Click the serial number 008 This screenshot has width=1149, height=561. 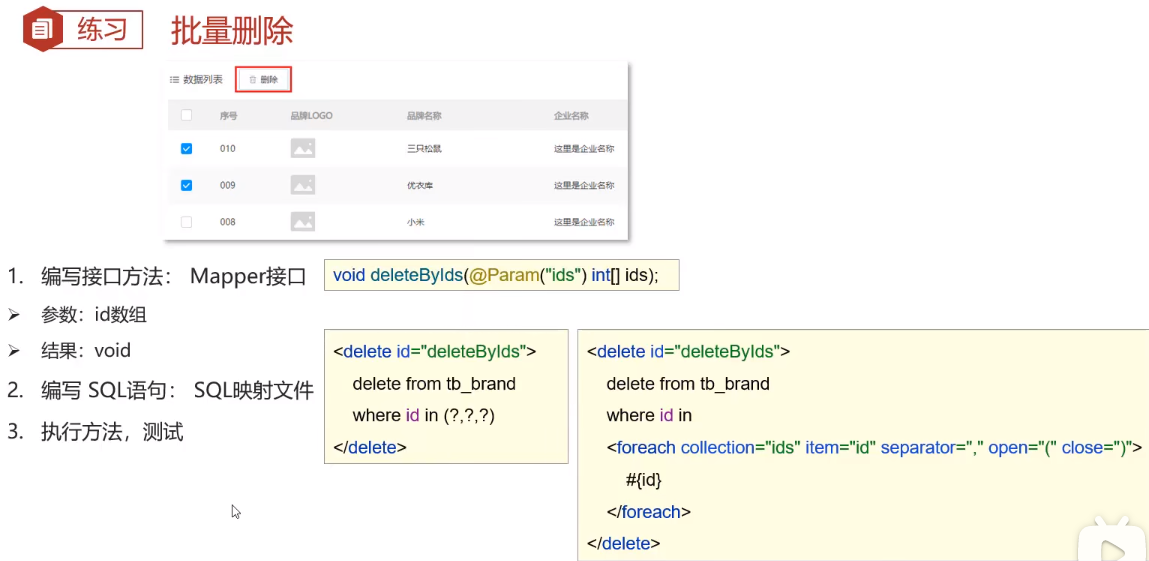click(x=227, y=222)
